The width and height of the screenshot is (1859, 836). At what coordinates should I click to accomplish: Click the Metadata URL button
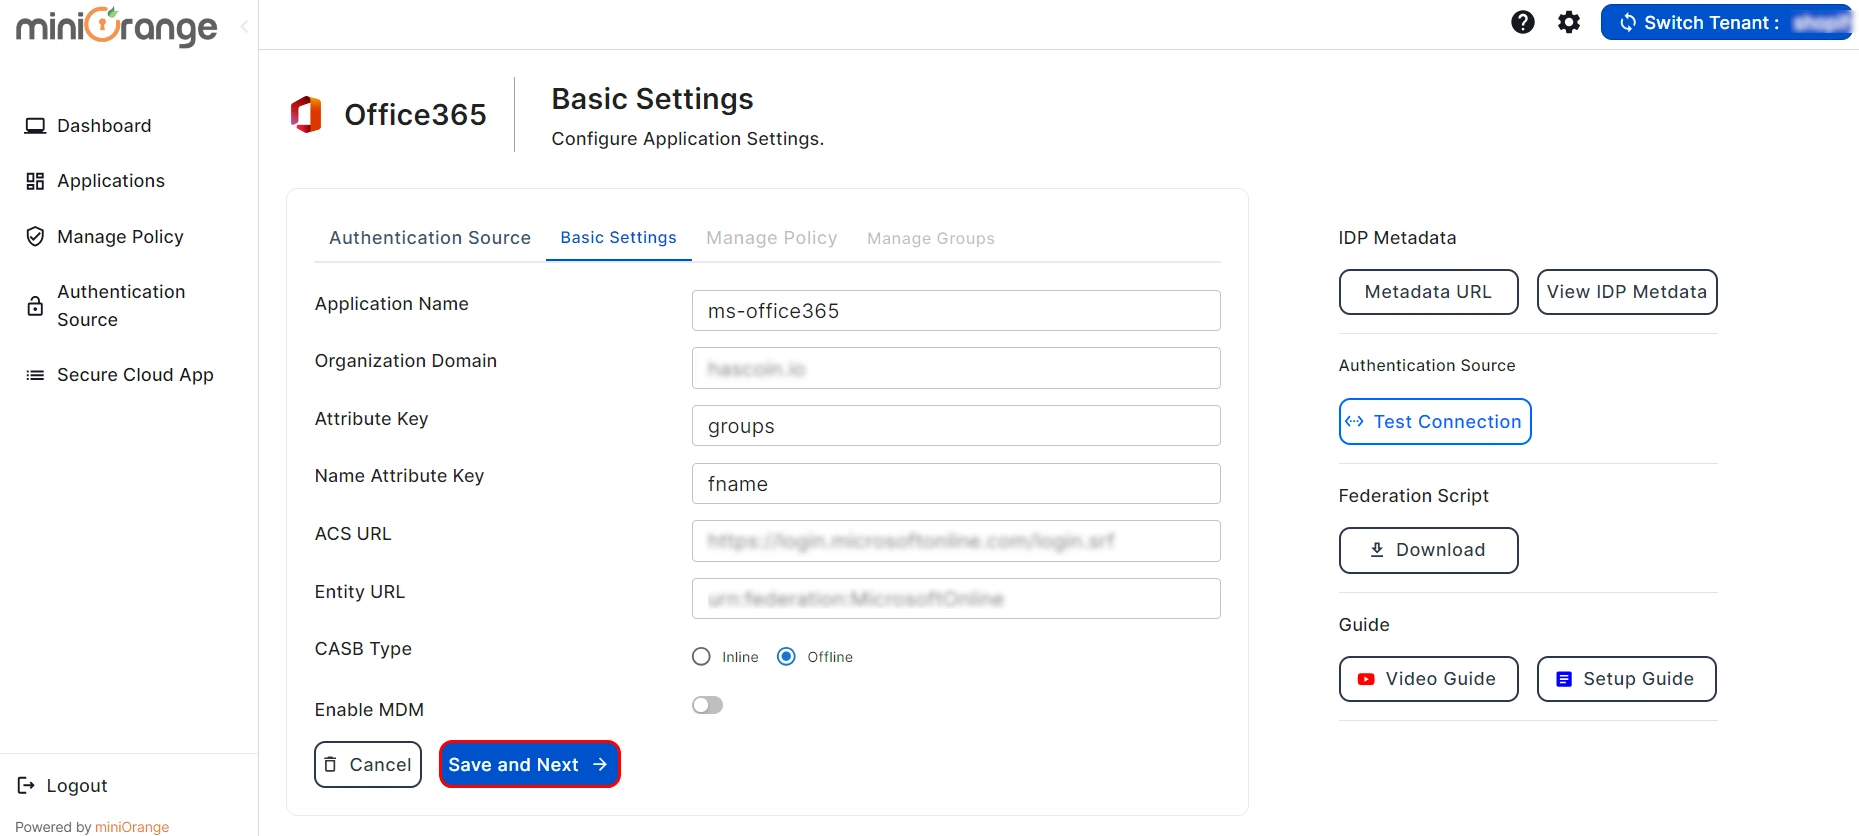click(x=1428, y=292)
